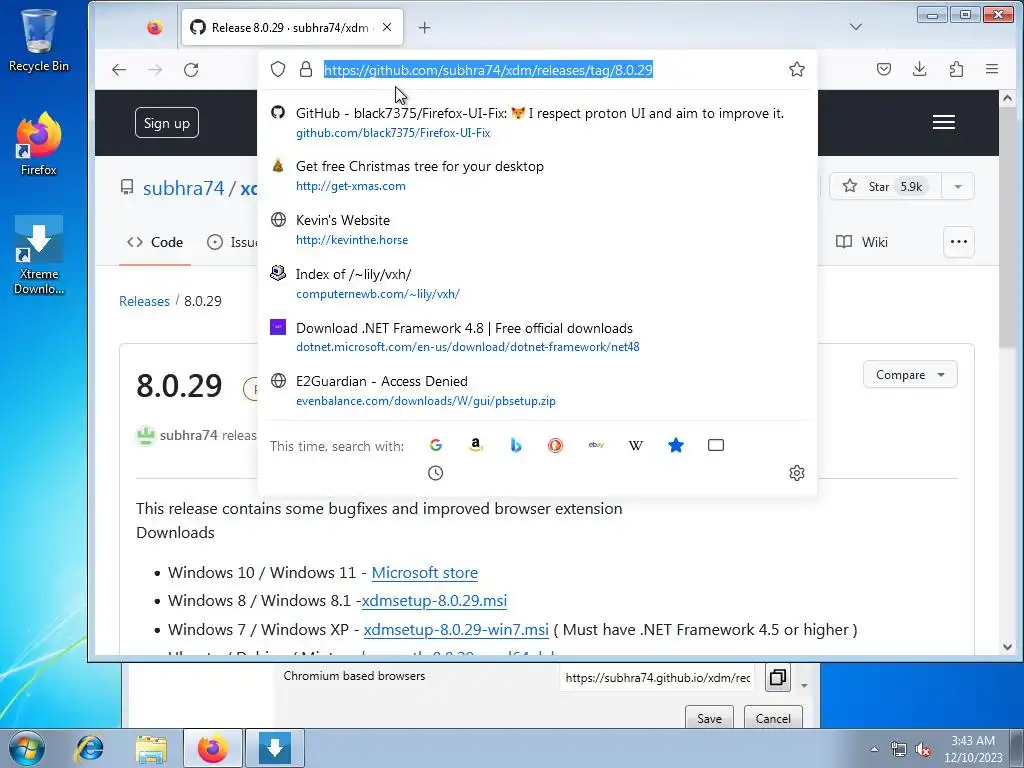Search with Amazon this time
Screen dimensions: 1024x768
tap(475, 445)
